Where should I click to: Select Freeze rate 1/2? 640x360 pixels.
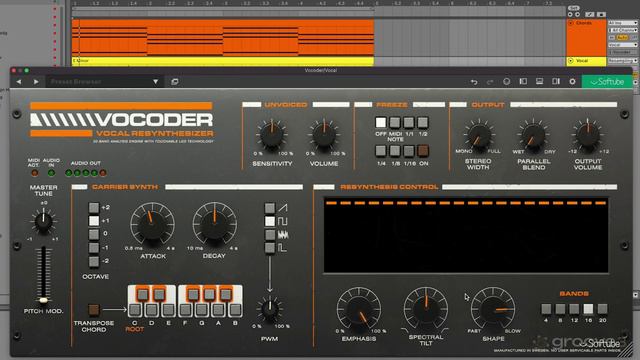[x=423, y=122]
